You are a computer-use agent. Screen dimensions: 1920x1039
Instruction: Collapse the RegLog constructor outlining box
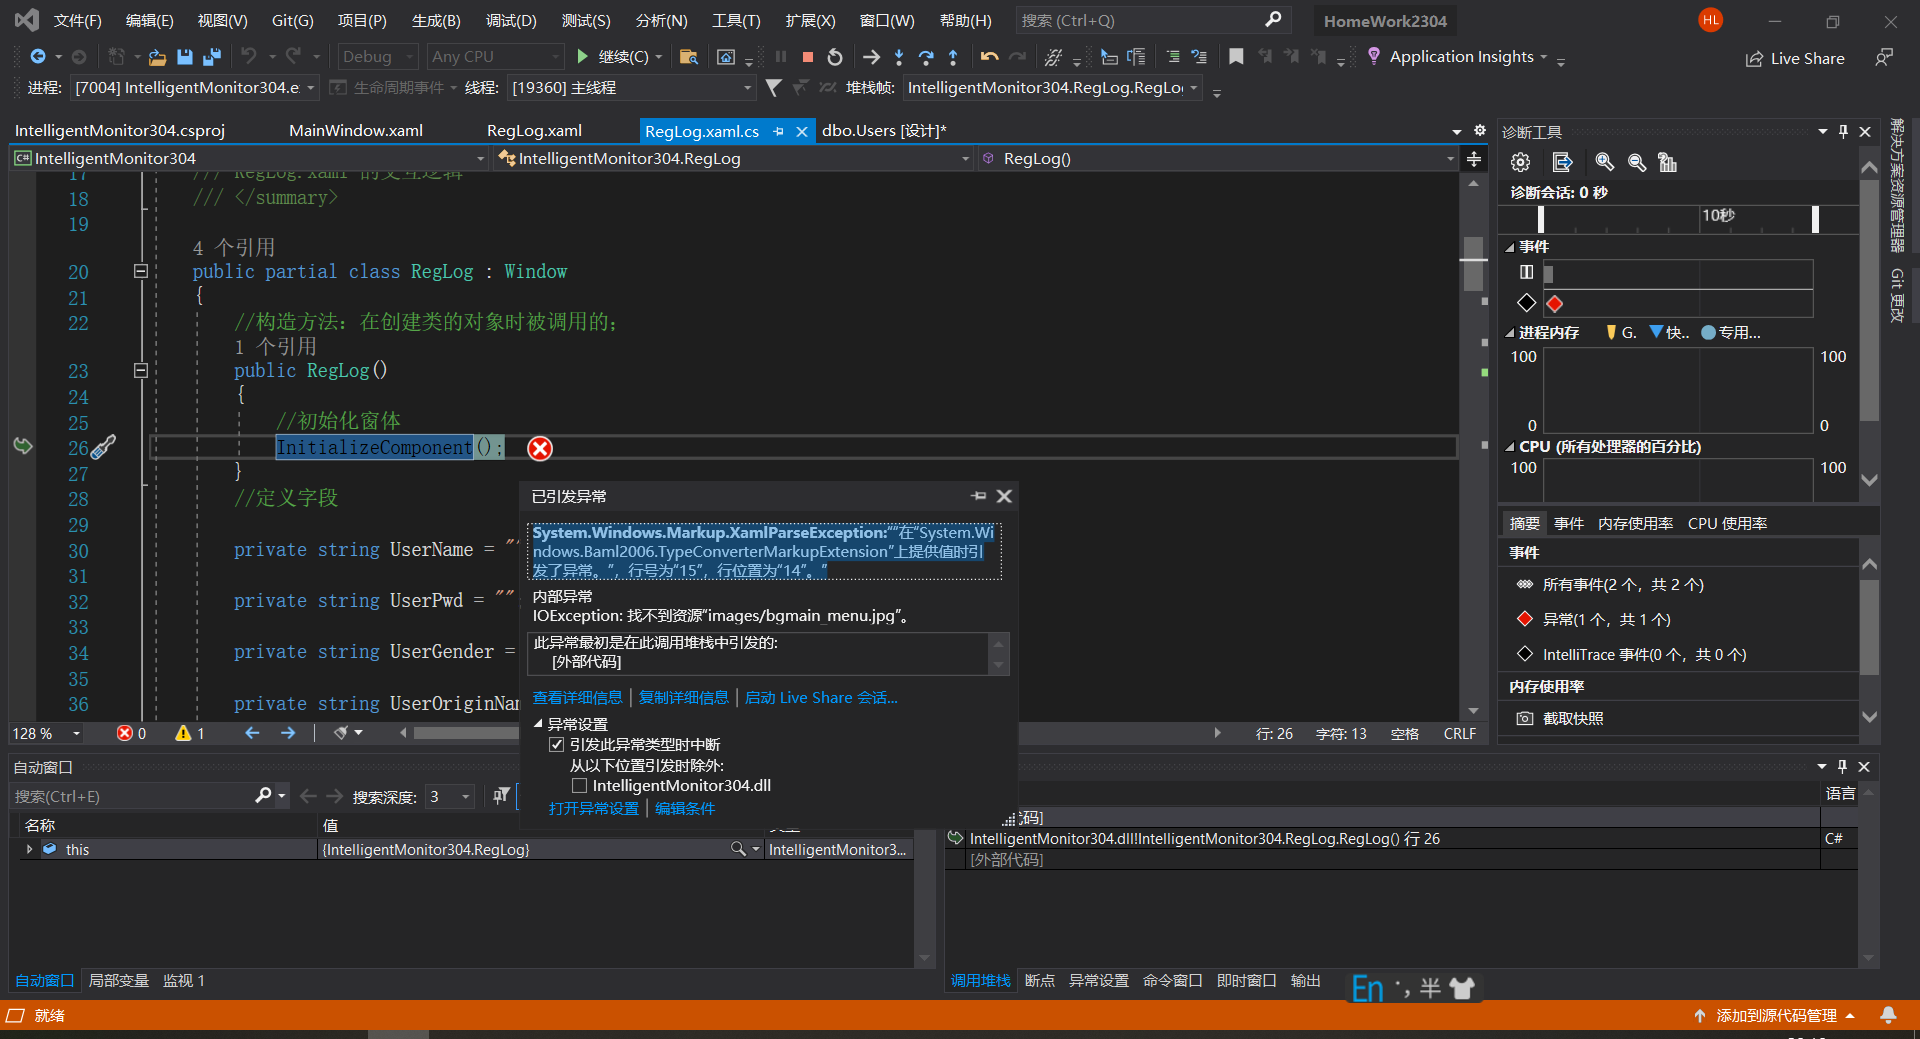(141, 370)
